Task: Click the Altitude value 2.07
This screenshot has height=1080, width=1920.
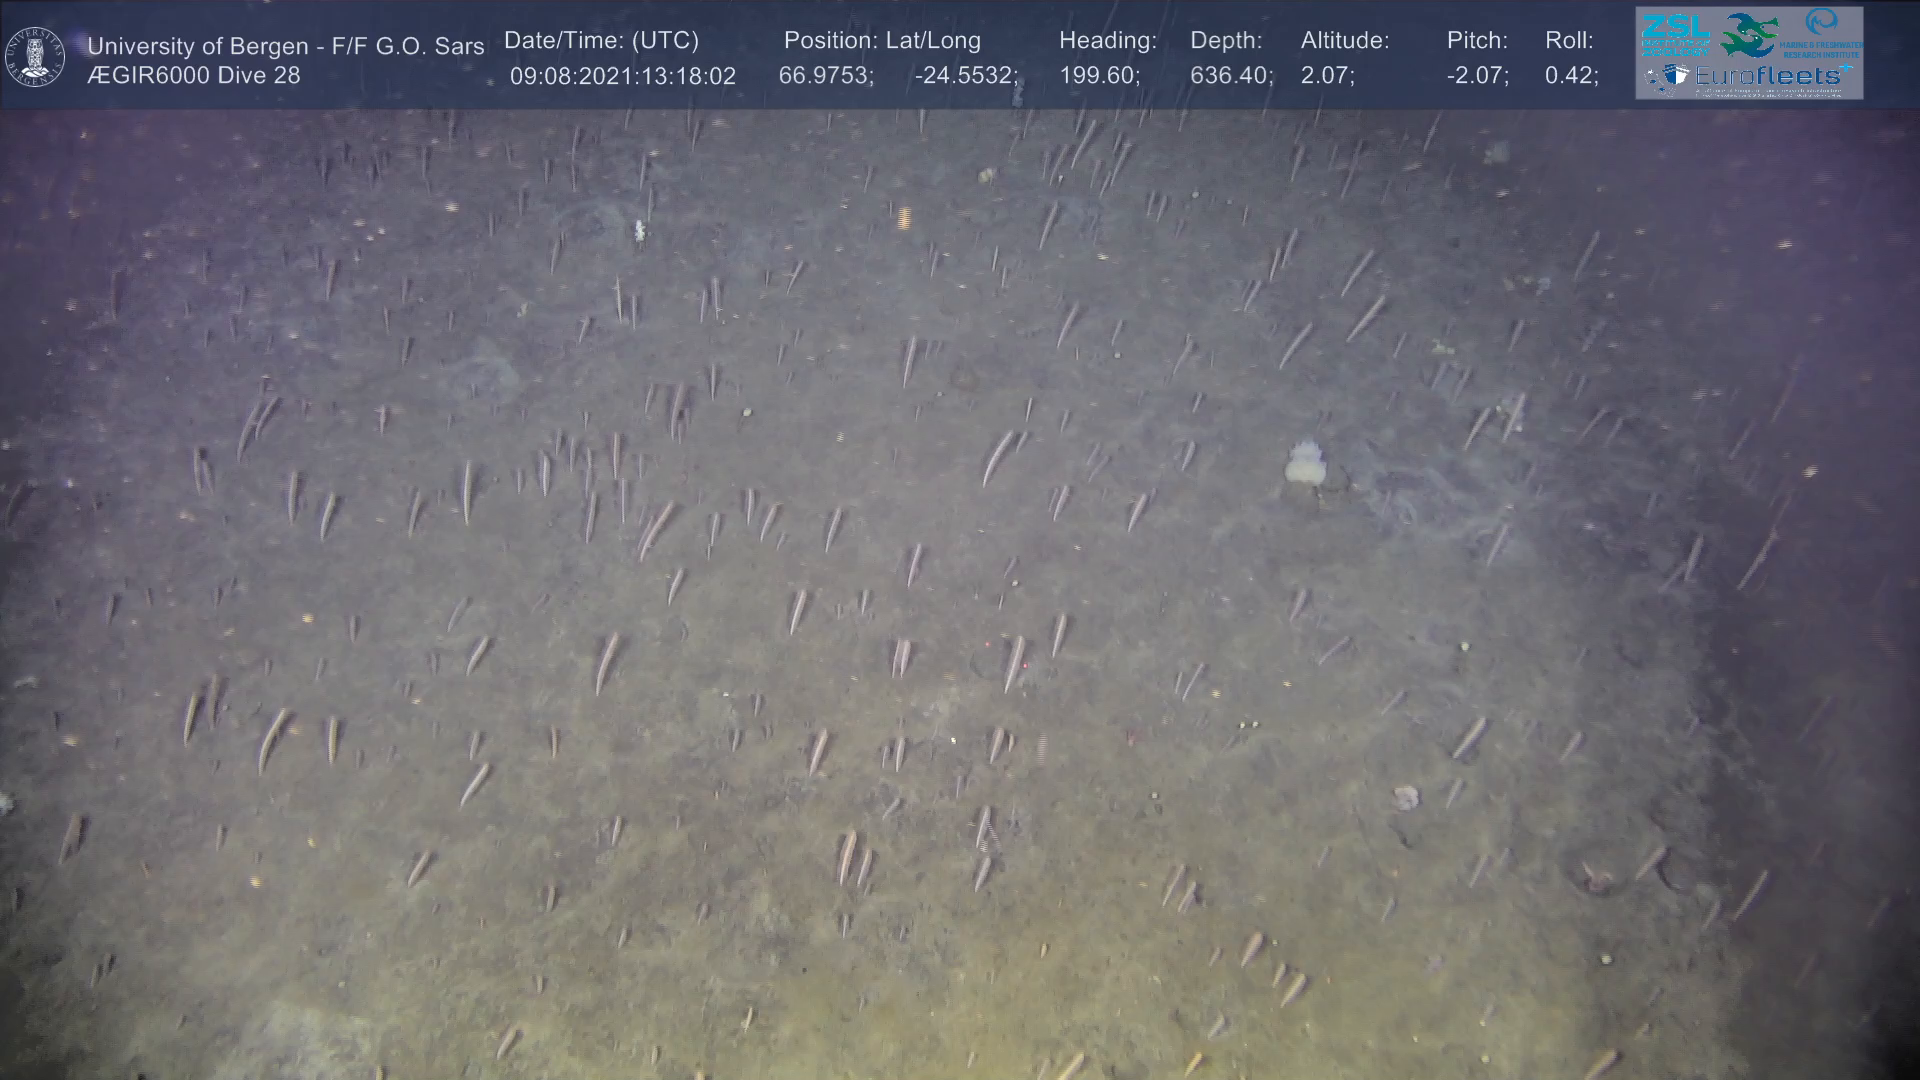Action: pyautogui.click(x=1327, y=76)
